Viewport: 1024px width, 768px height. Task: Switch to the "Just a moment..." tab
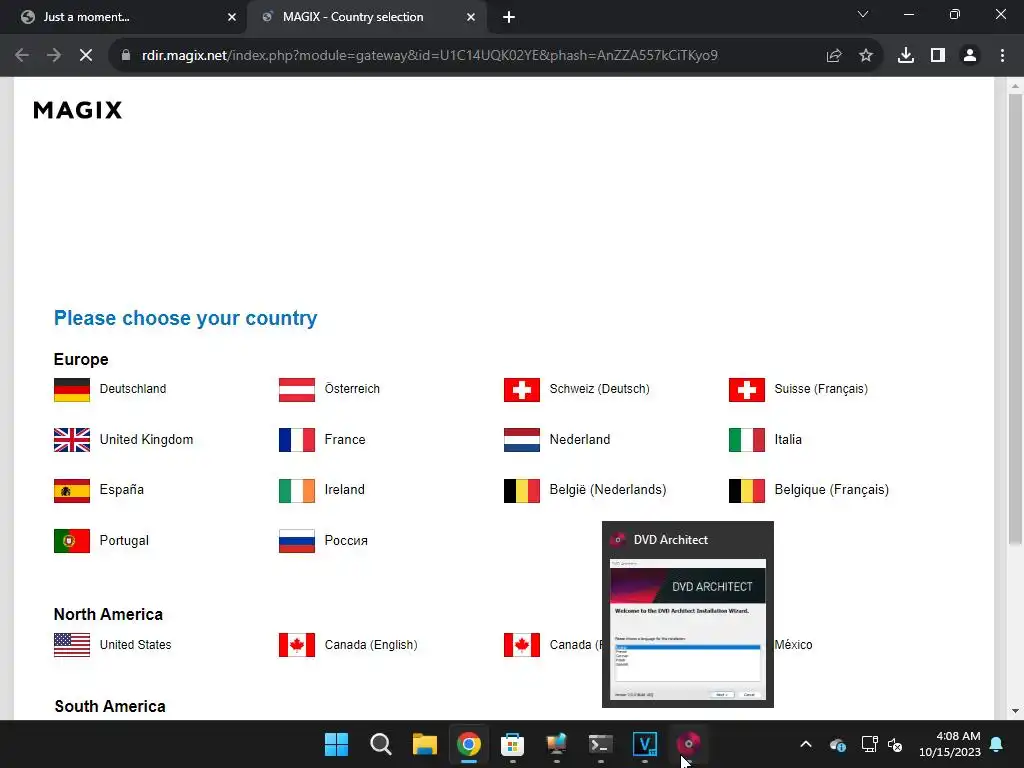tap(123, 17)
